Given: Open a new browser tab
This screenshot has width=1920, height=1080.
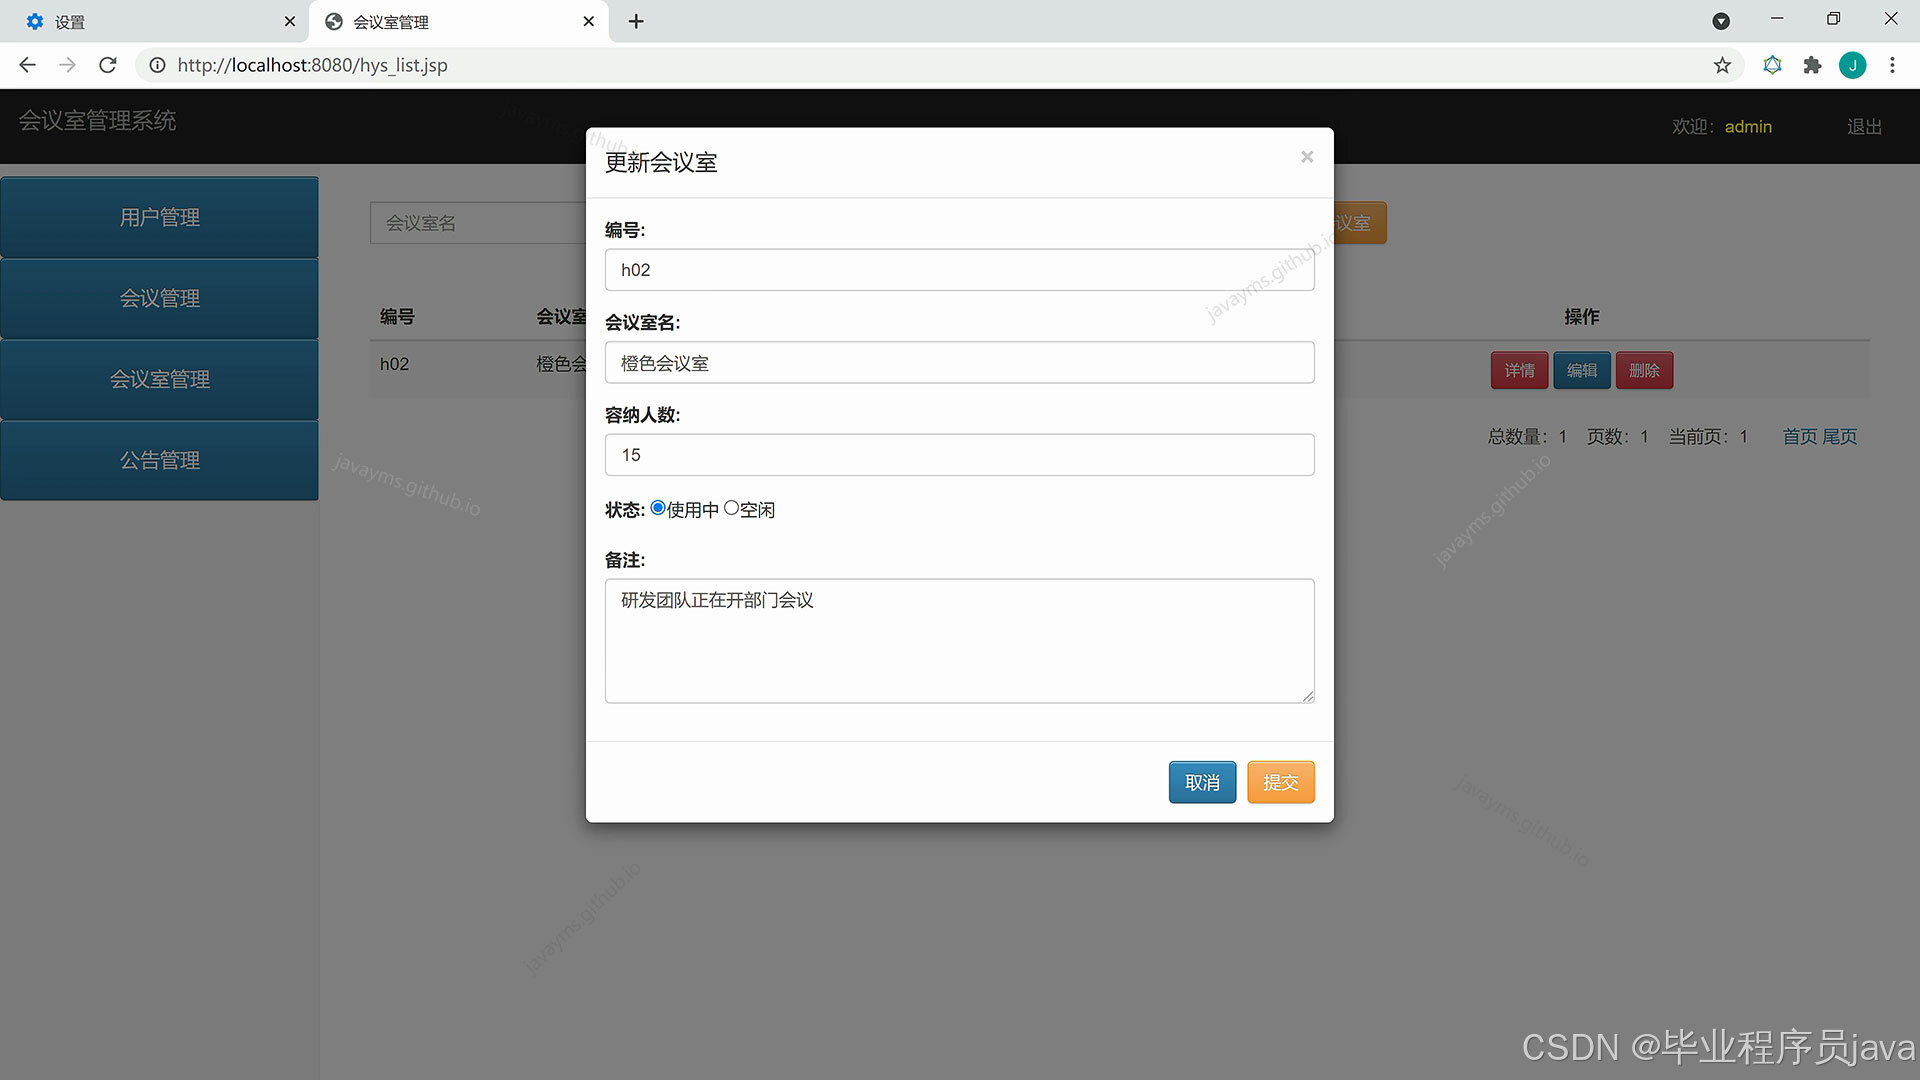Looking at the screenshot, I should tap(636, 21).
